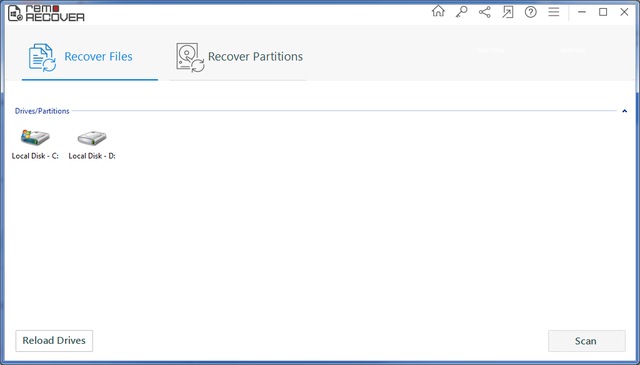Maximize the Remo Recover window
The width and height of the screenshot is (640, 365).
tap(603, 12)
